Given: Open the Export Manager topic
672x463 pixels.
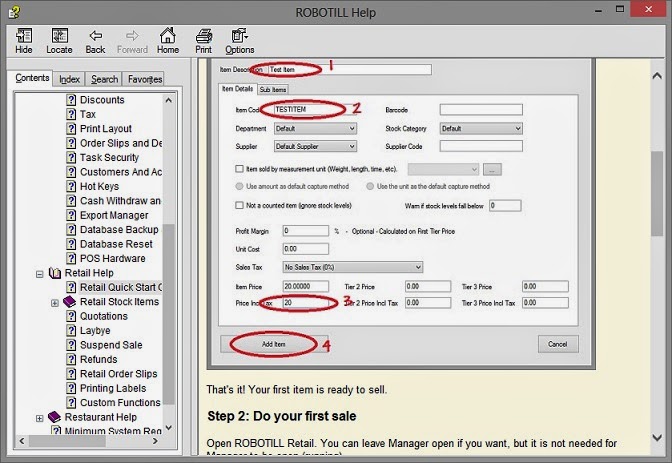Looking at the screenshot, I should [114, 215].
